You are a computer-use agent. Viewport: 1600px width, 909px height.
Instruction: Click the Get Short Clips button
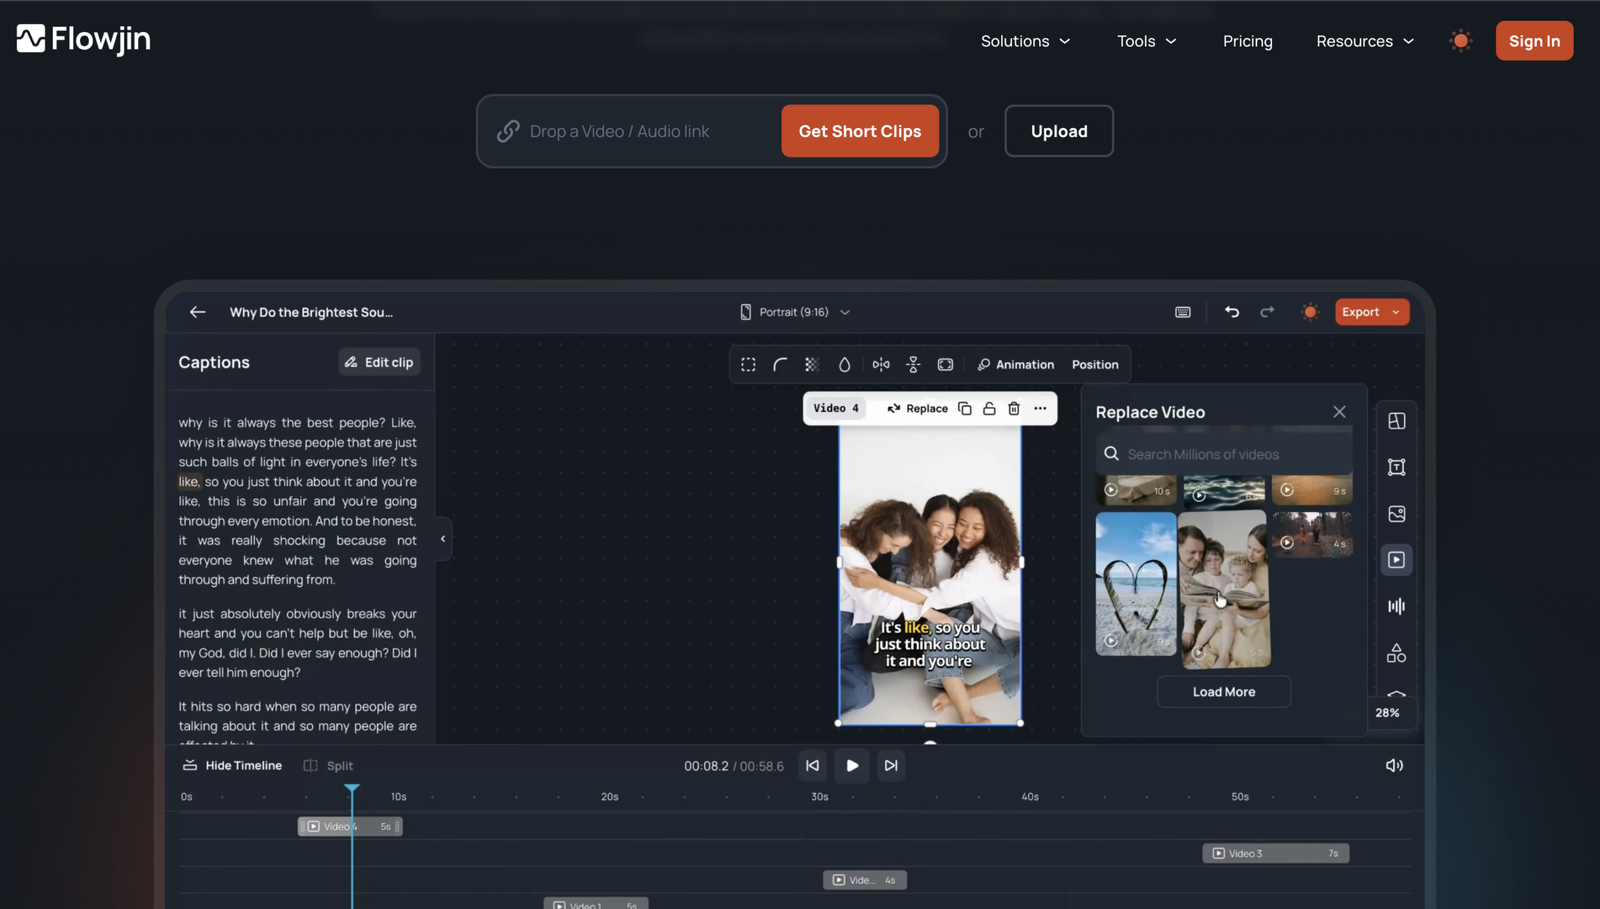click(x=860, y=131)
